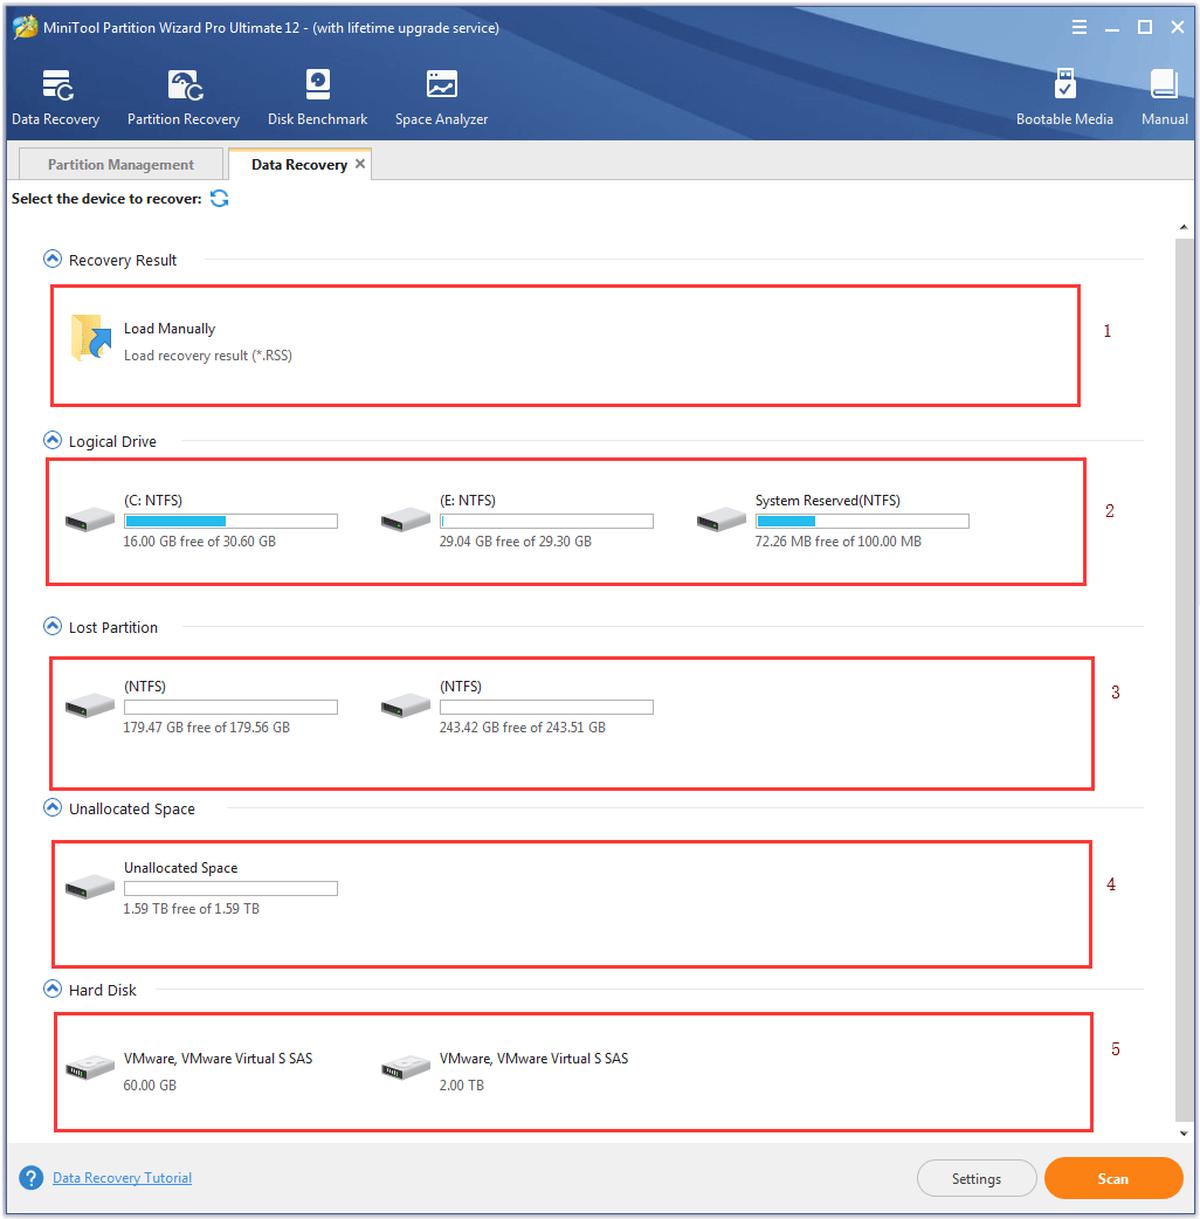Click the E: drive usage bar

click(x=547, y=521)
